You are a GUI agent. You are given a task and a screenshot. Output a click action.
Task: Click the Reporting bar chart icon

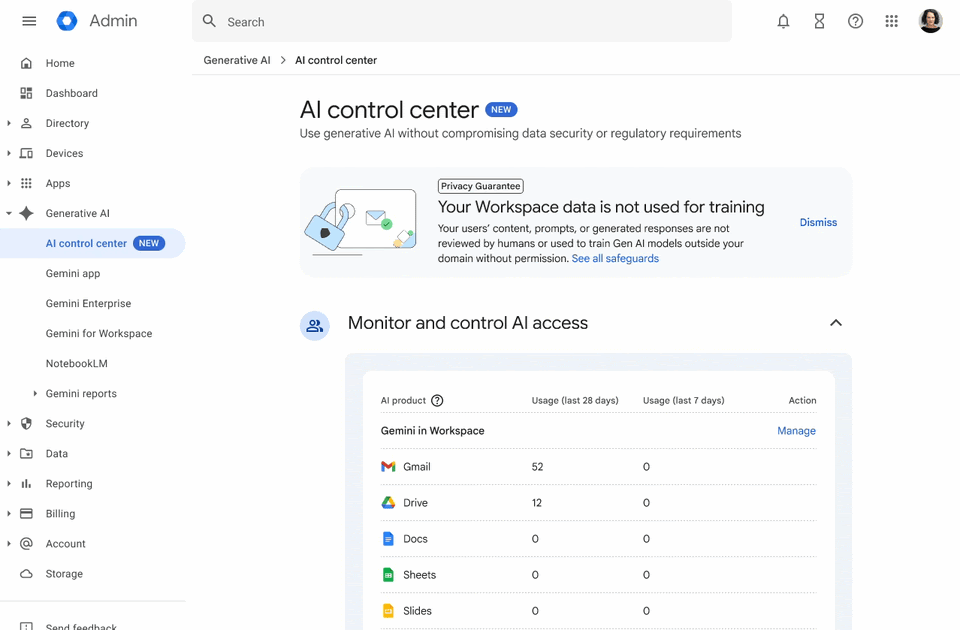(x=26, y=483)
